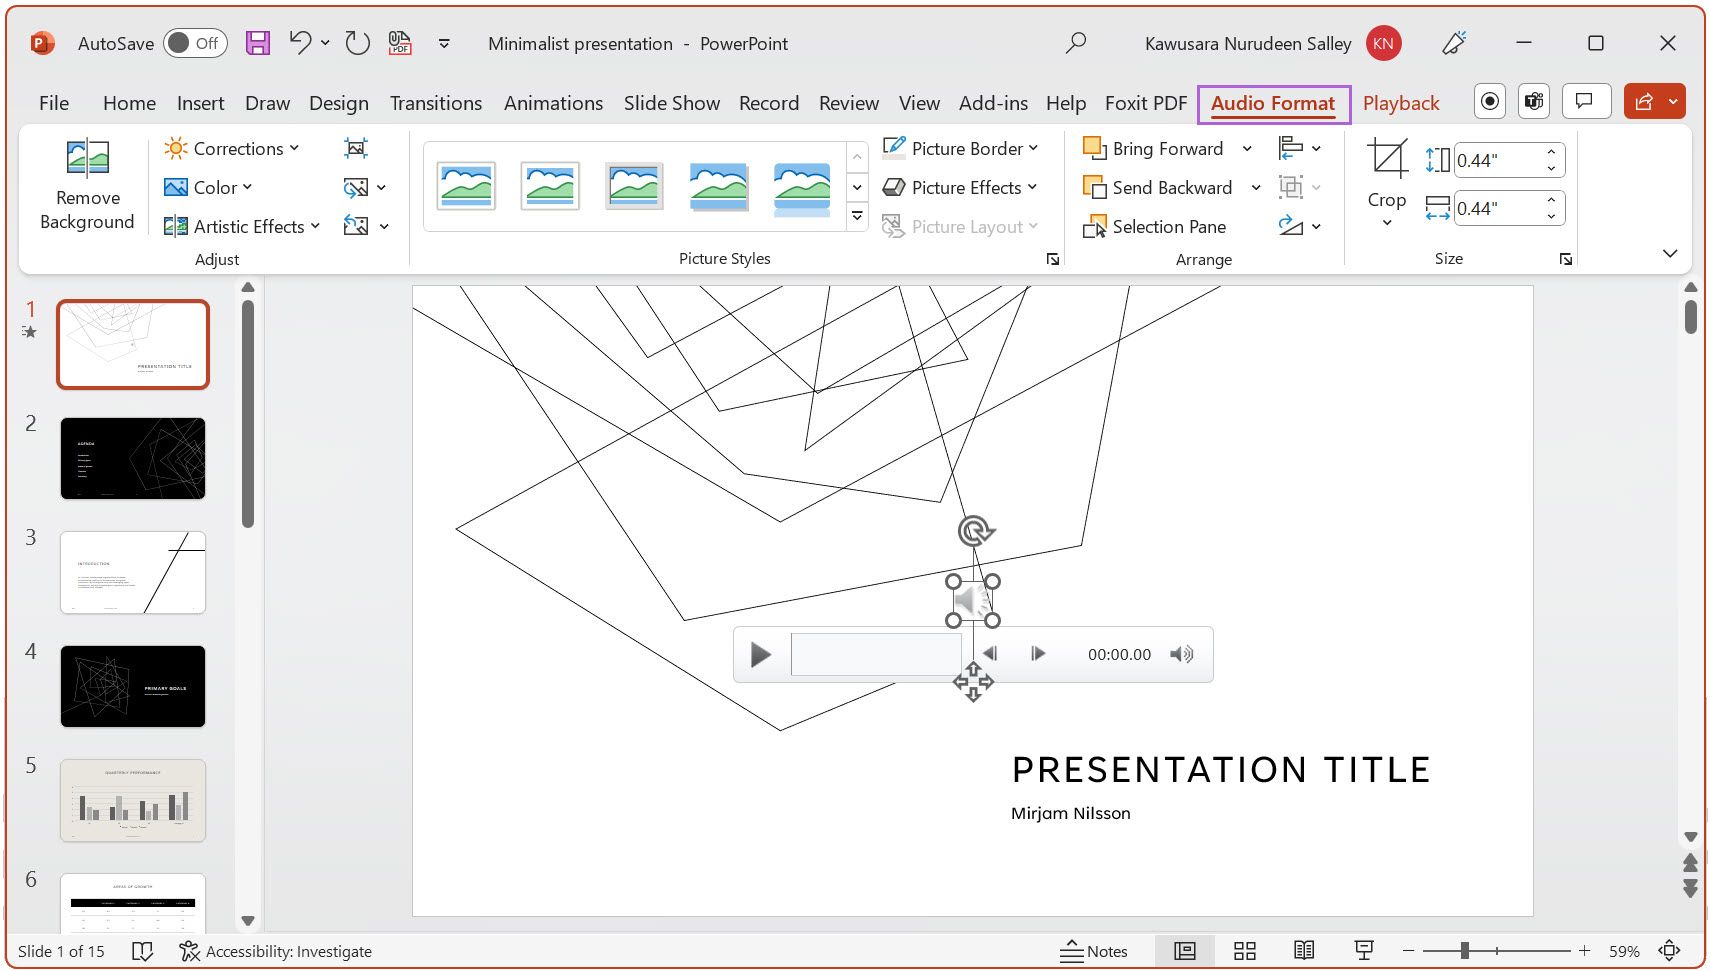1710x971 pixels.
Task: Open the Artistic Effects dropdown
Action: [242, 226]
